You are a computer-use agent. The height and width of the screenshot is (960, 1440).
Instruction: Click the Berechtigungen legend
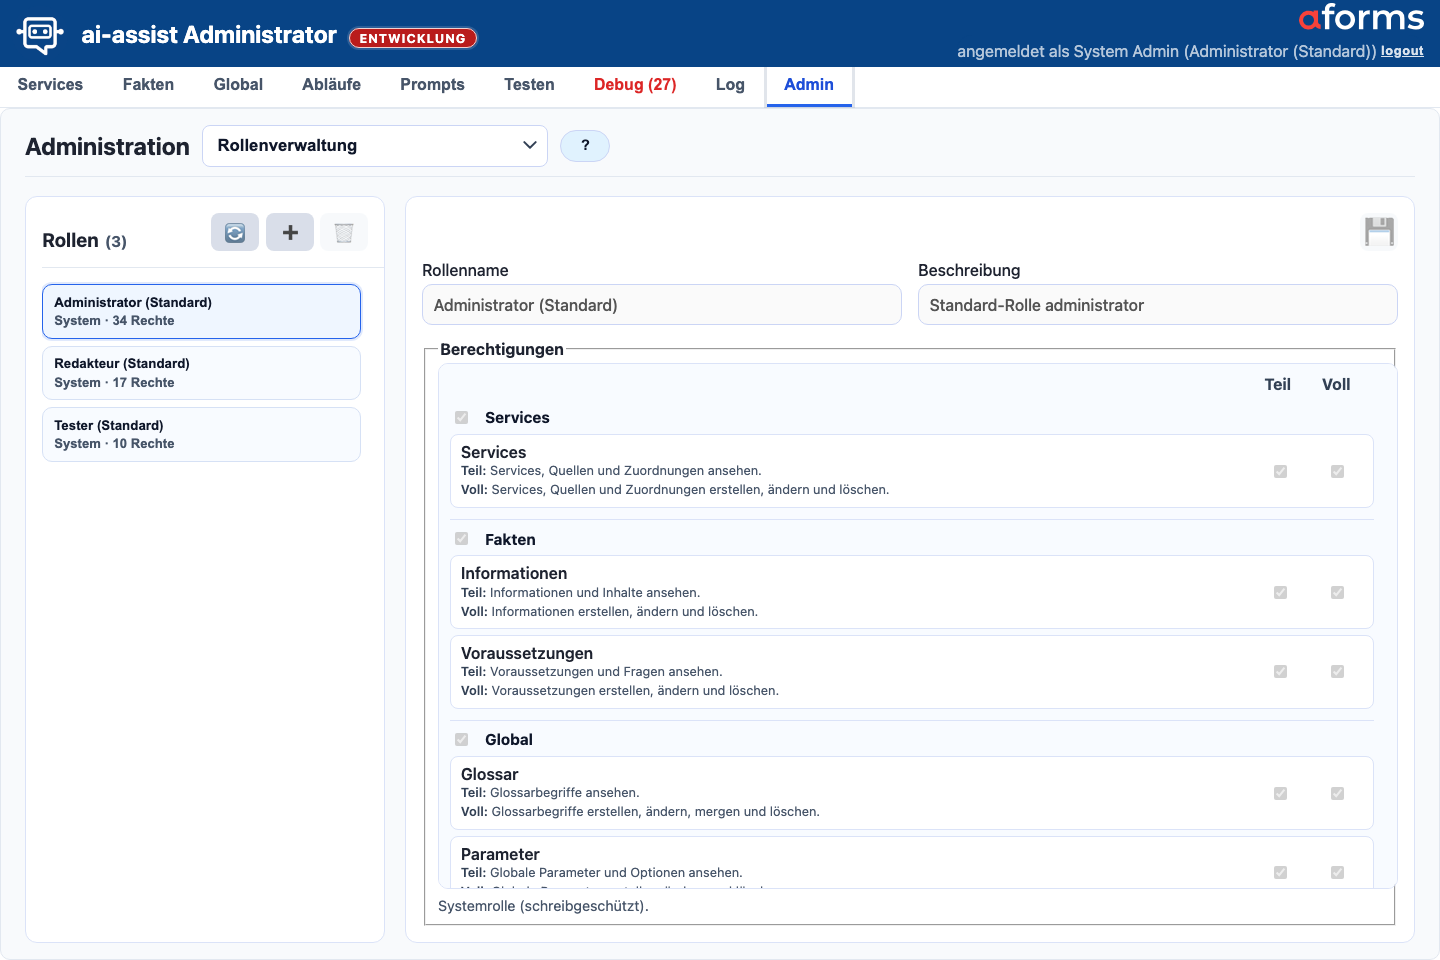pos(502,349)
